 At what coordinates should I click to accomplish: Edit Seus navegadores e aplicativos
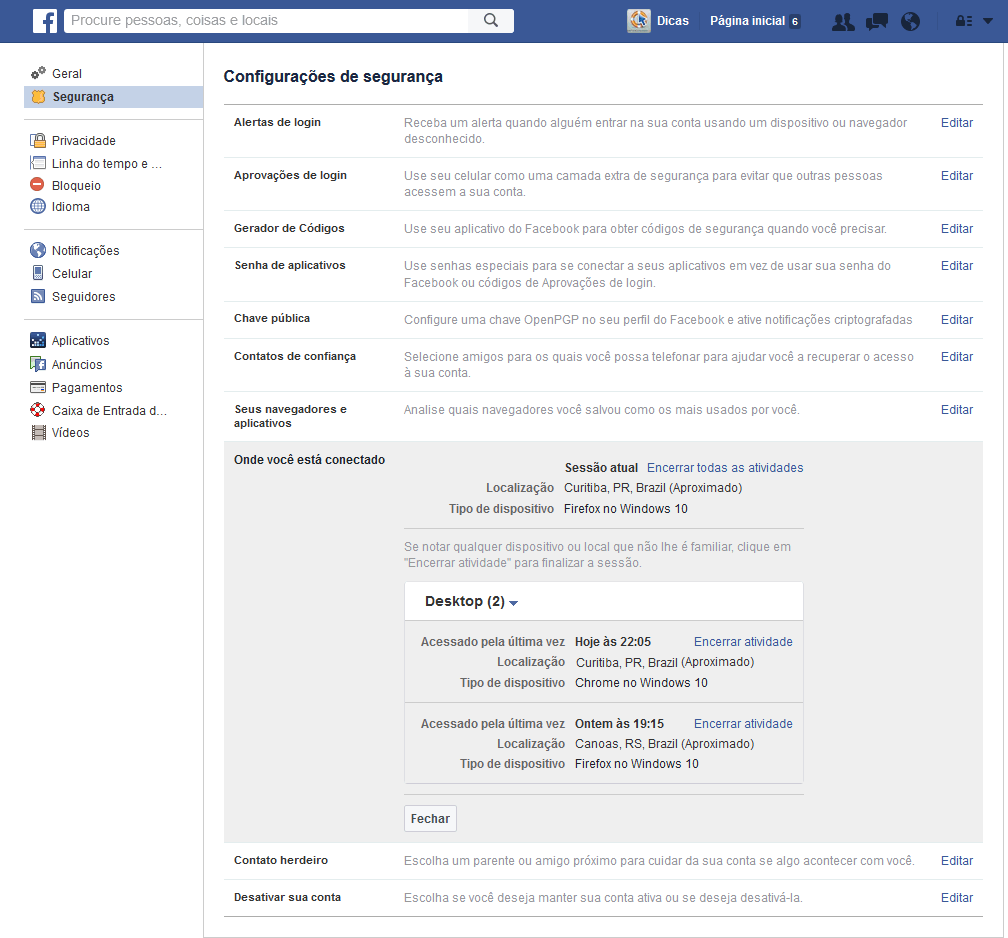click(x=957, y=410)
